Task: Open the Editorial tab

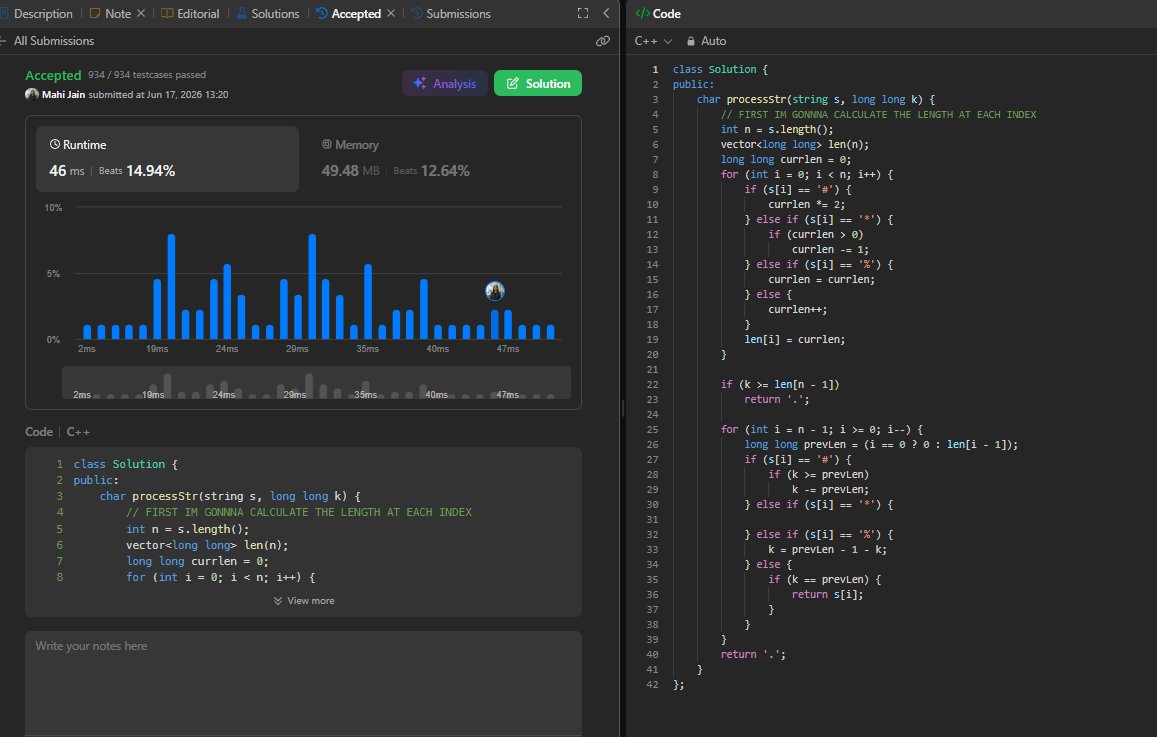Action: coord(190,13)
